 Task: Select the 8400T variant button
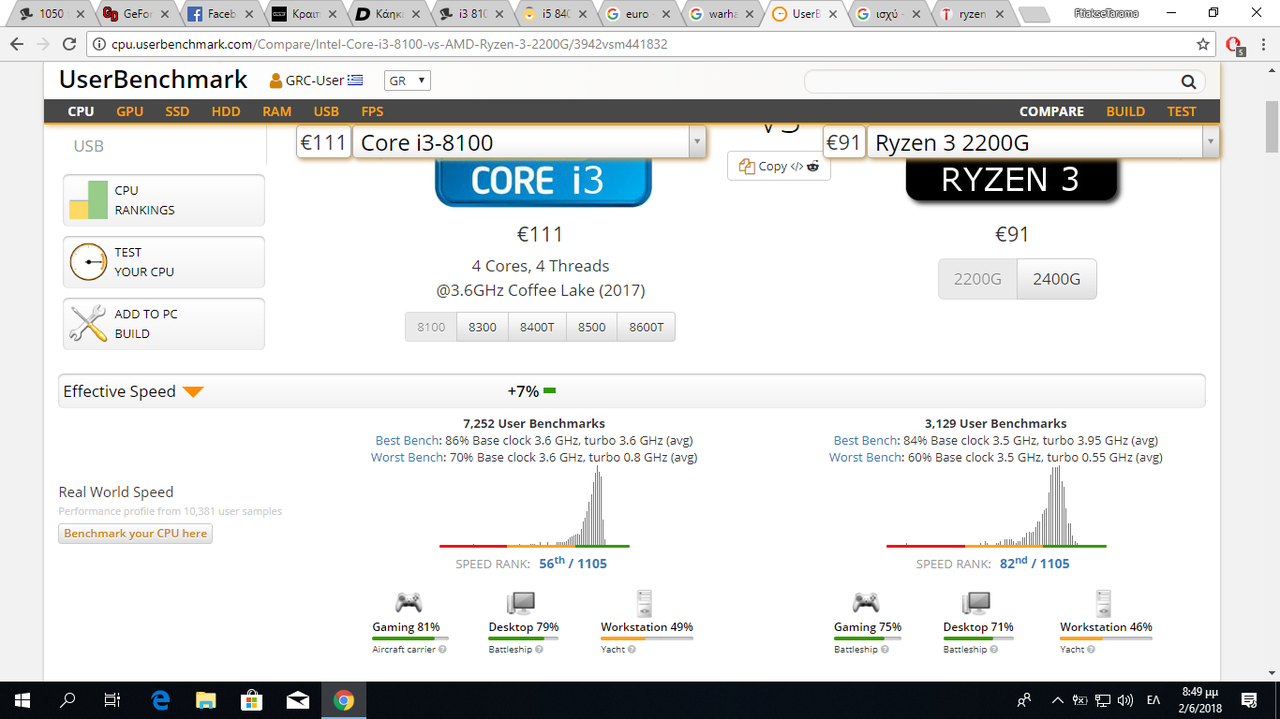click(537, 327)
